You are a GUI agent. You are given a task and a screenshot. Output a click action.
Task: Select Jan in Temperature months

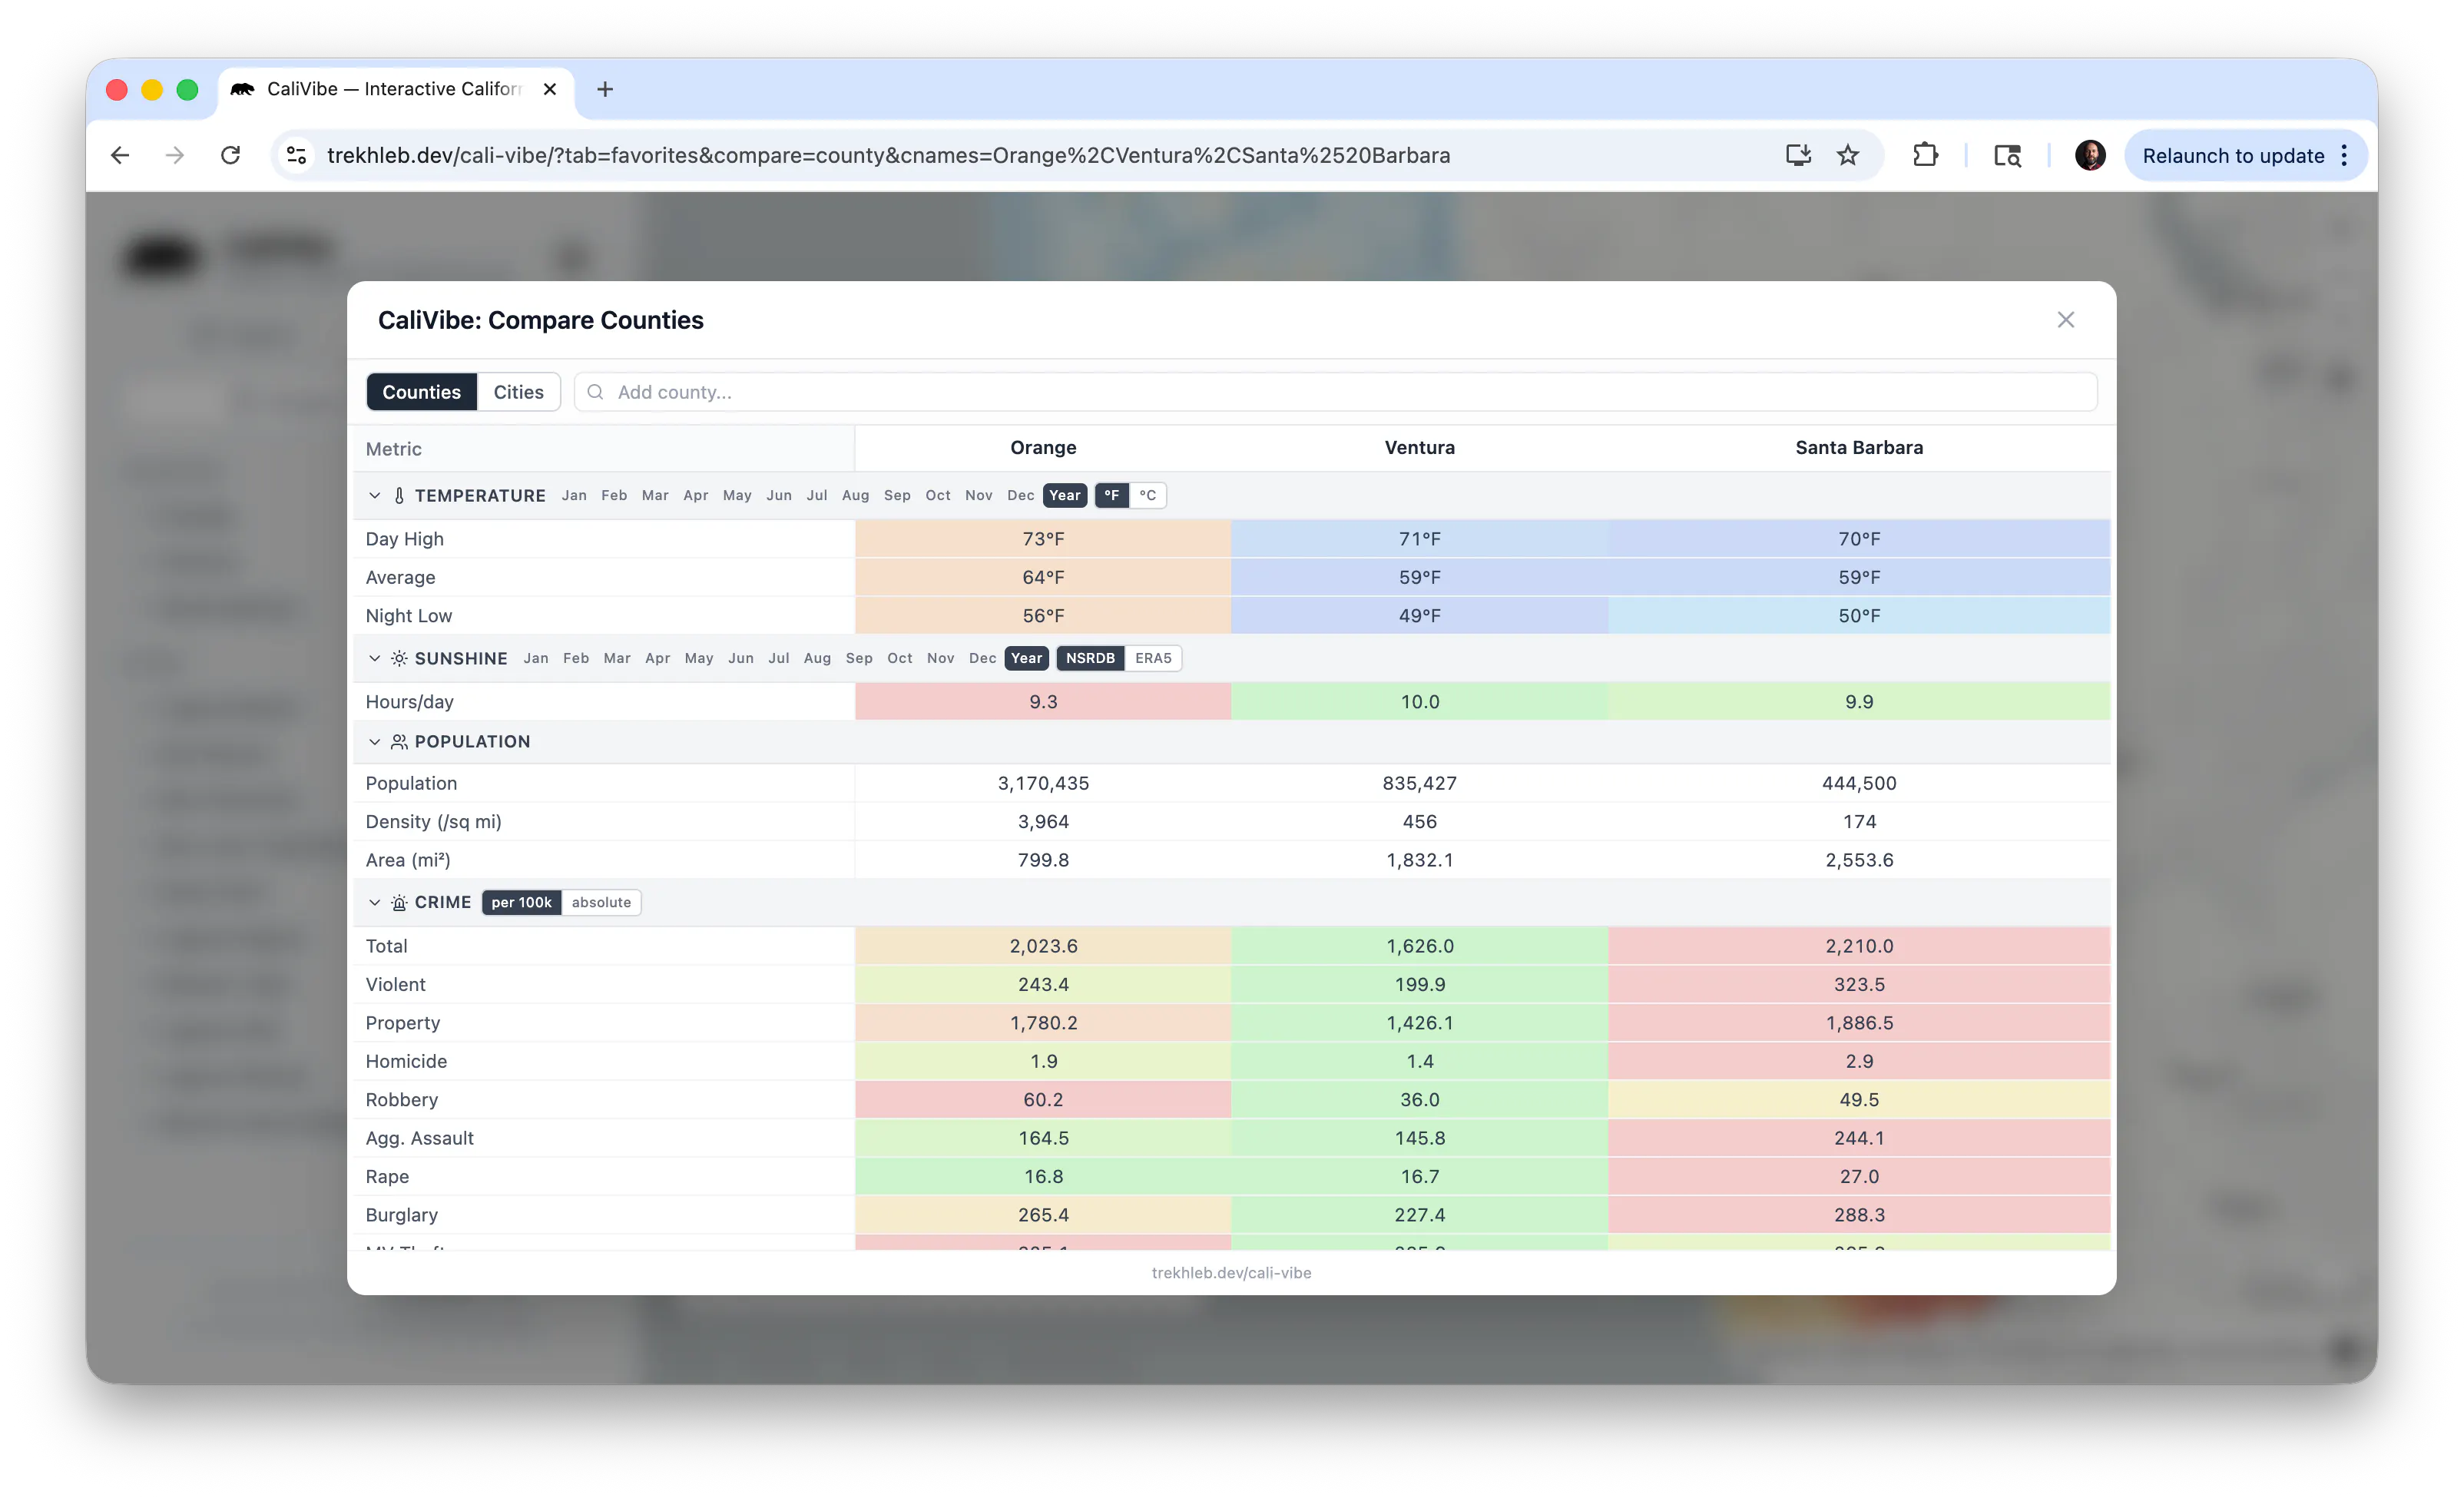tap(574, 495)
